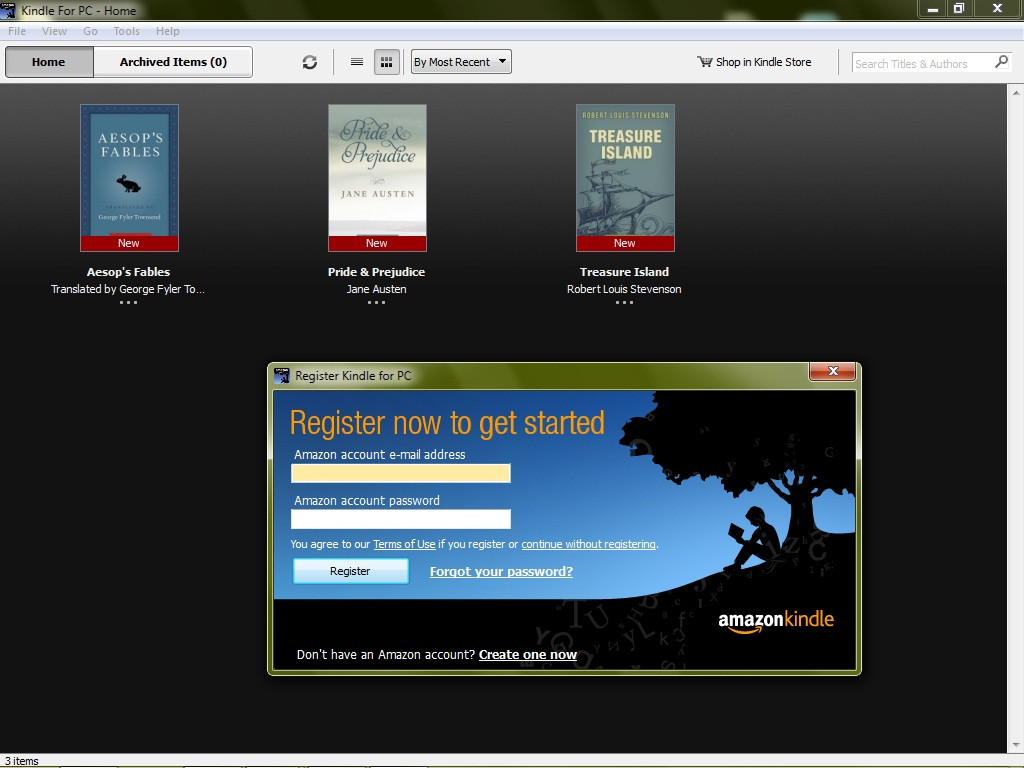The height and width of the screenshot is (768, 1024).
Task: Minimize the Kindle for PC window
Action: pyautogui.click(x=933, y=9)
